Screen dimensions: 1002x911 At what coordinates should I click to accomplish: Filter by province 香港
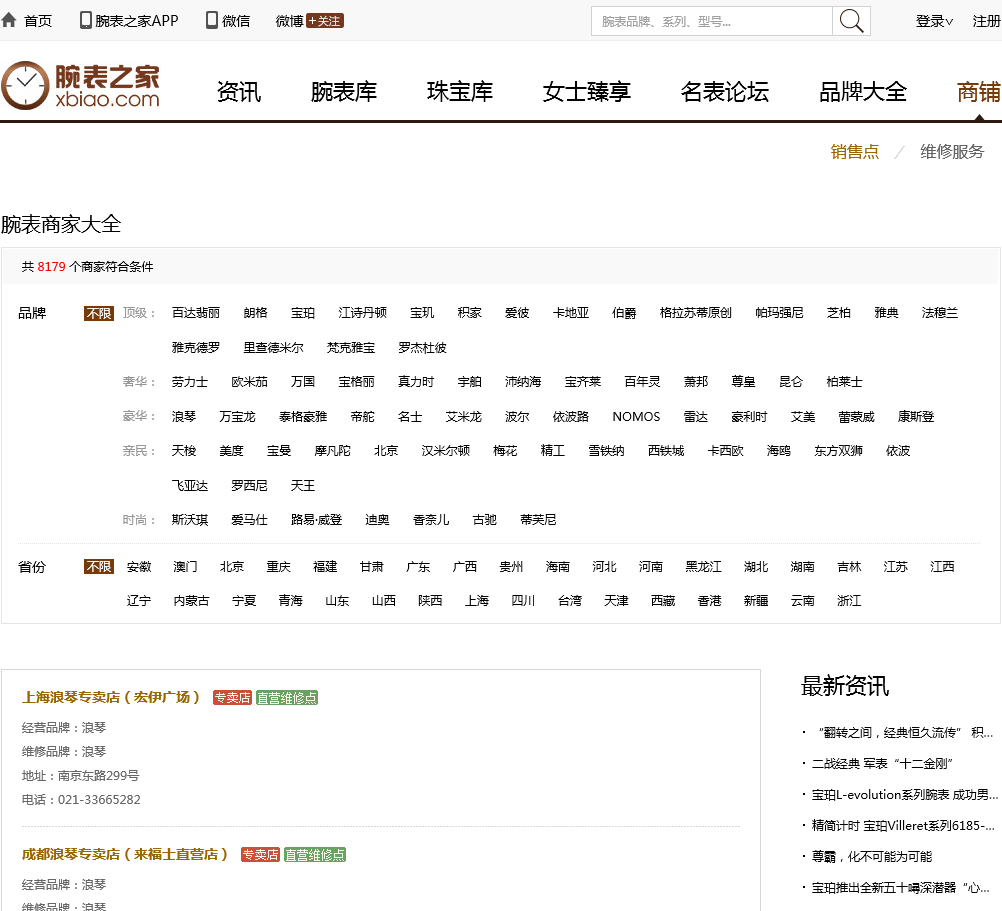coord(709,601)
